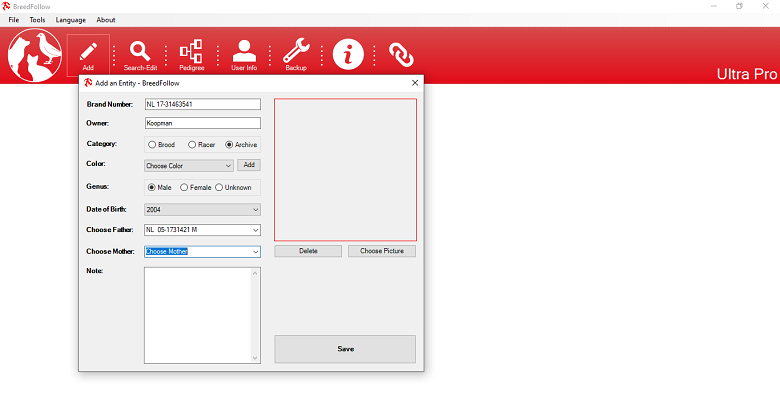Viewport: 780px width, 414px height.
Task: Click the Add color button
Action: pos(249,165)
